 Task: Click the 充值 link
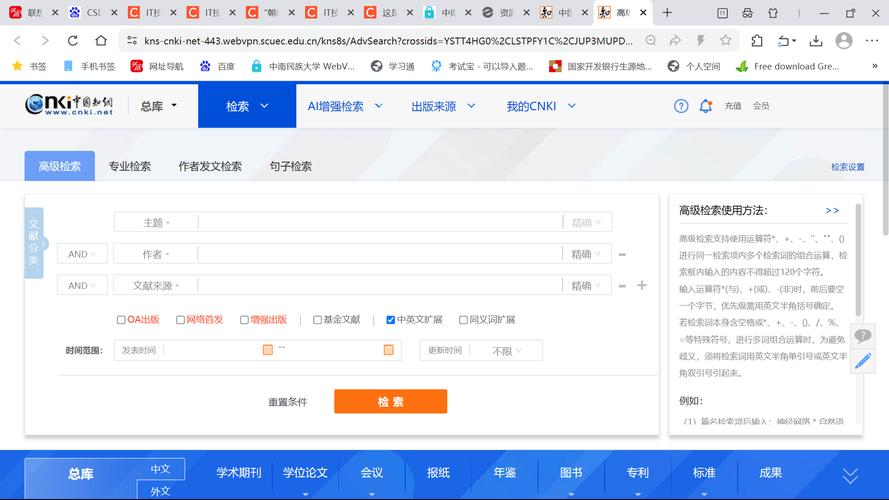(733, 106)
